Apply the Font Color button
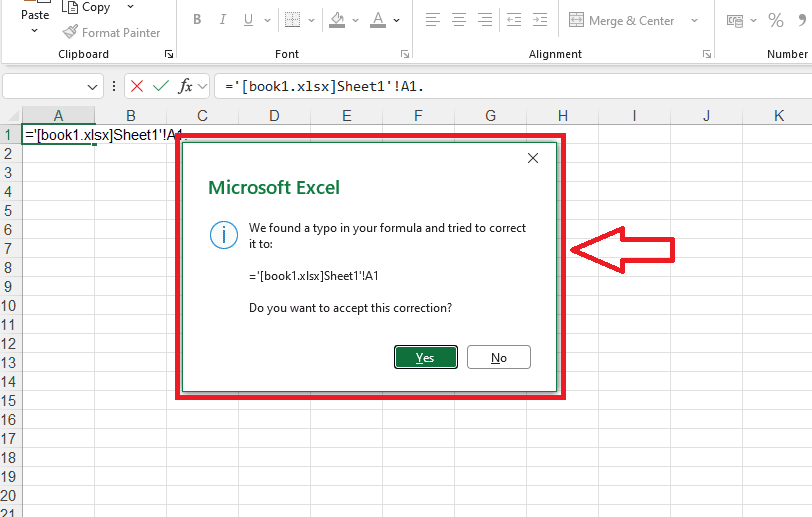The width and height of the screenshot is (812, 517). tap(378, 20)
